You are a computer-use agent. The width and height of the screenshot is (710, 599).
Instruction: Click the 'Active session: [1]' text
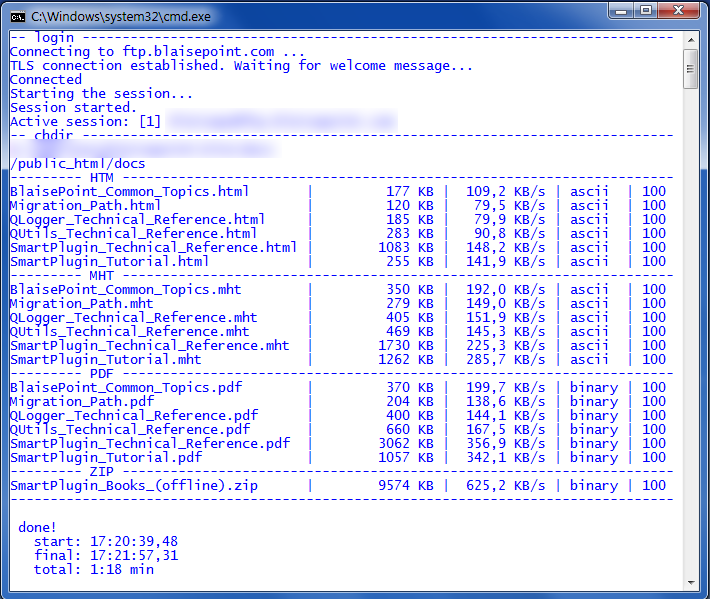point(85,121)
